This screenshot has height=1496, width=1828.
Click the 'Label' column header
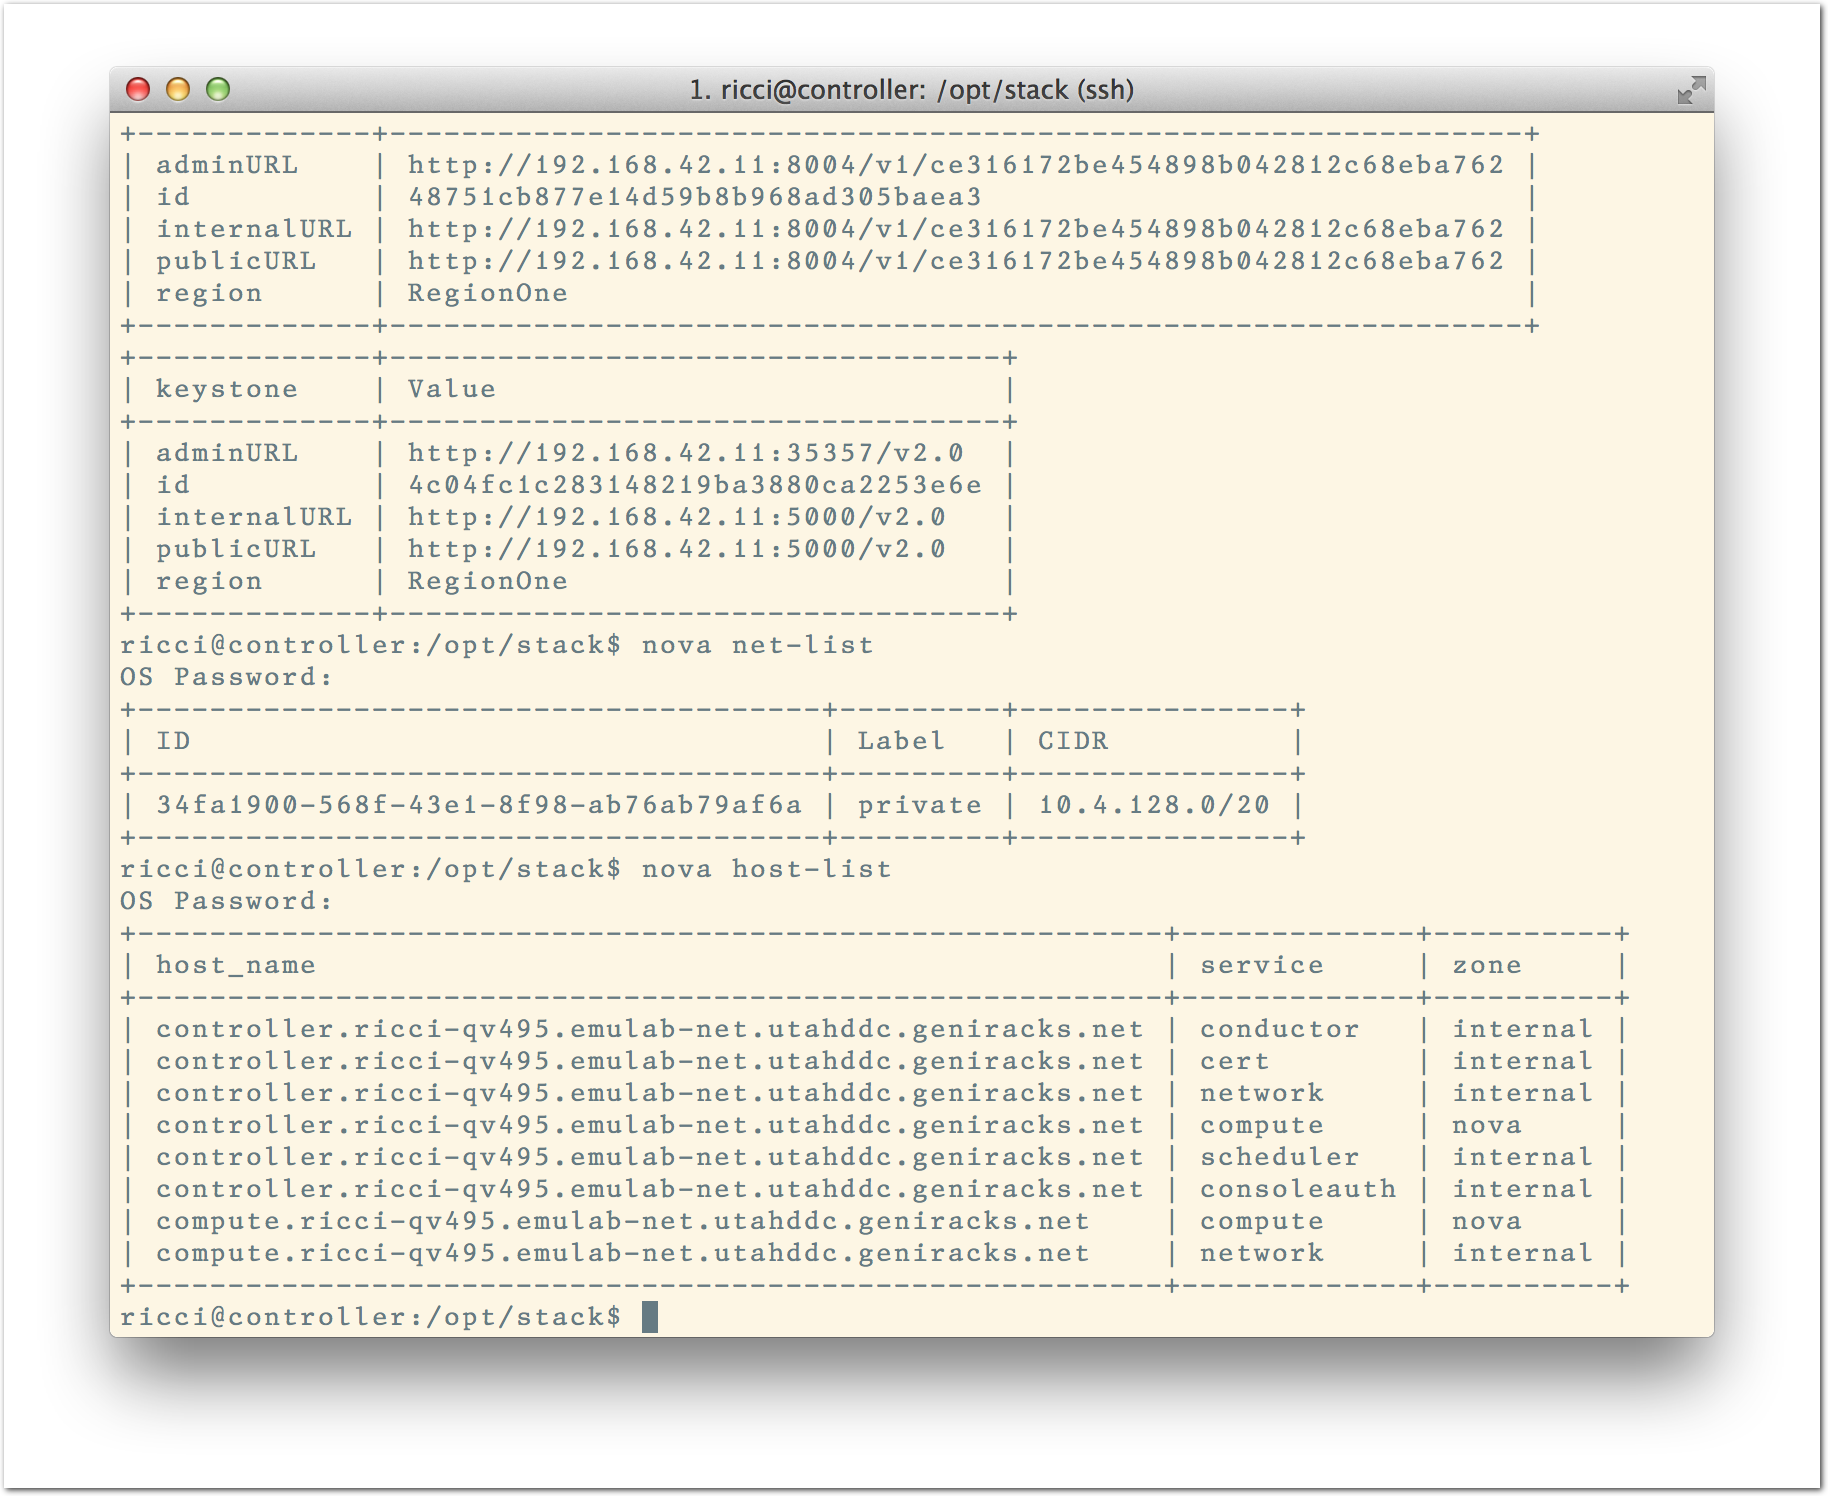(x=901, y=741)
